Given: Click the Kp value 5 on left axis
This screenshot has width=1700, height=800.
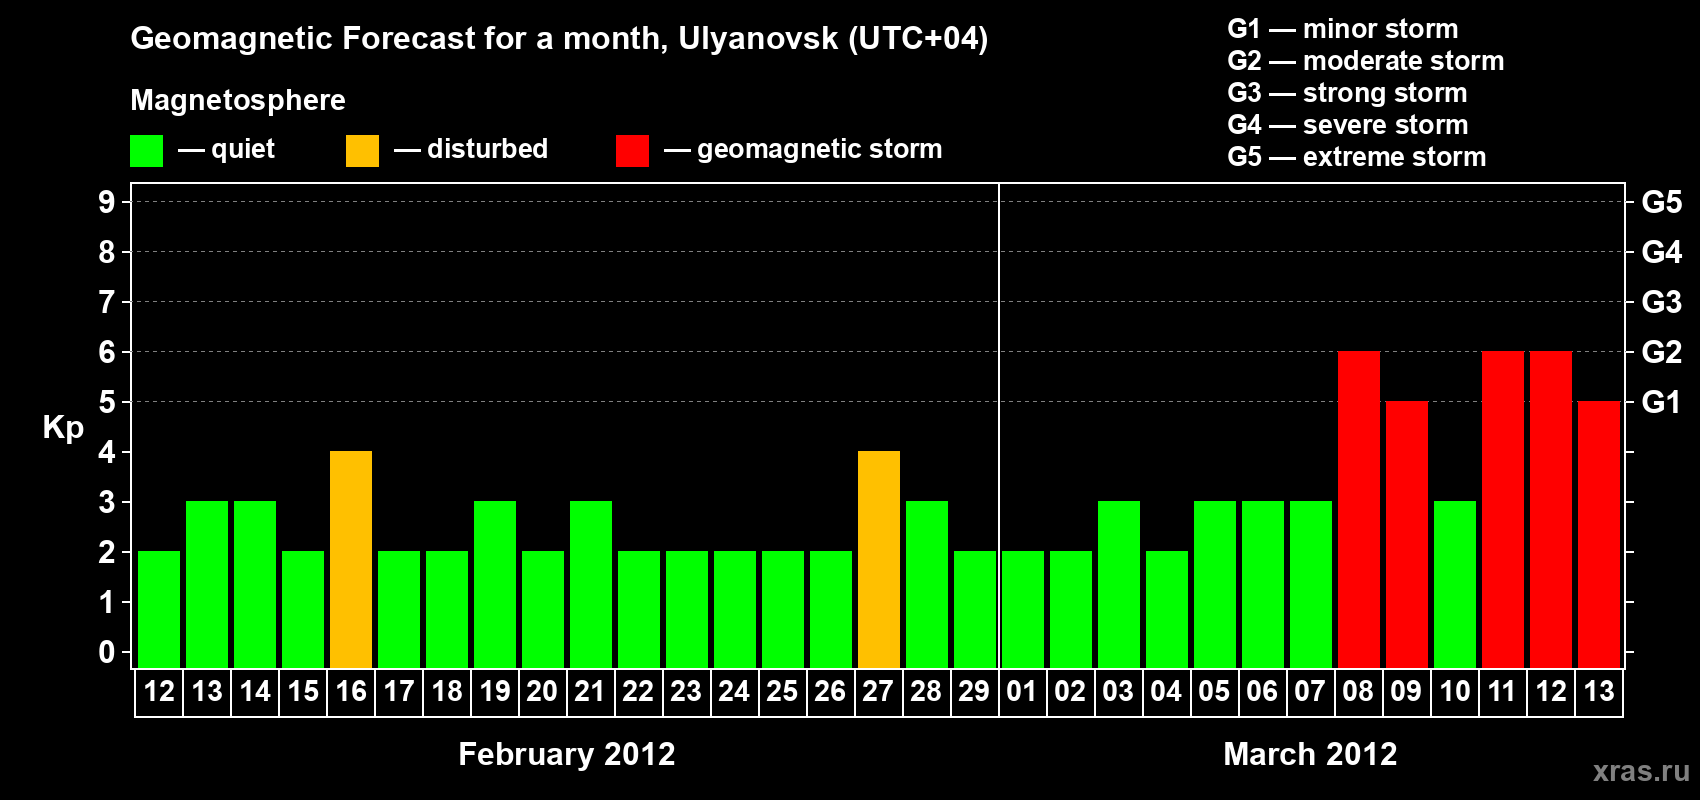Looking at the screenshot, I should tap(106, 402).
